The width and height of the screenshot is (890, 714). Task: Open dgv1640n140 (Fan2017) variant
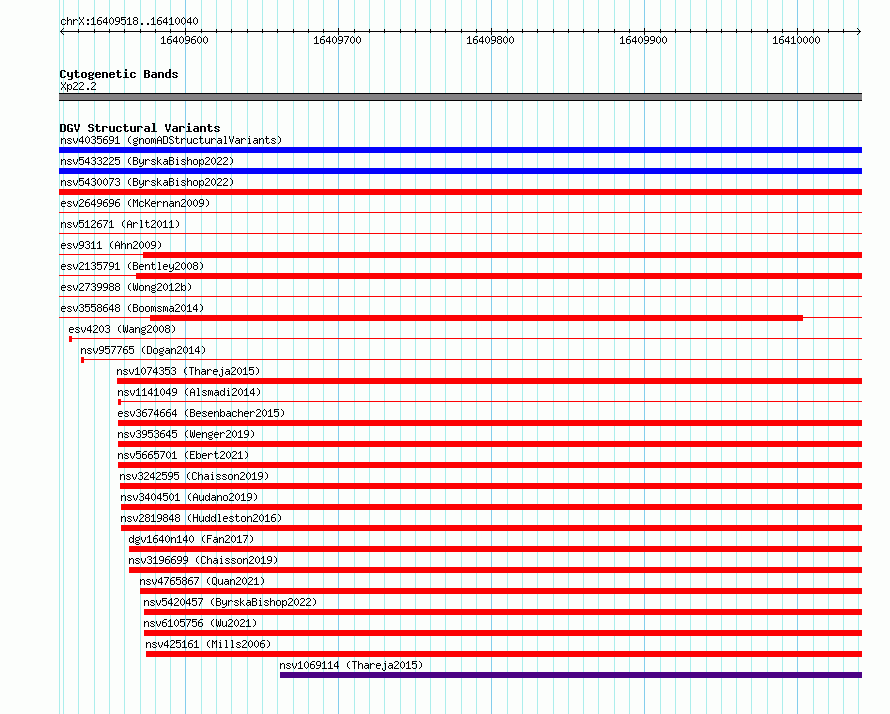(x=191, y=539)
